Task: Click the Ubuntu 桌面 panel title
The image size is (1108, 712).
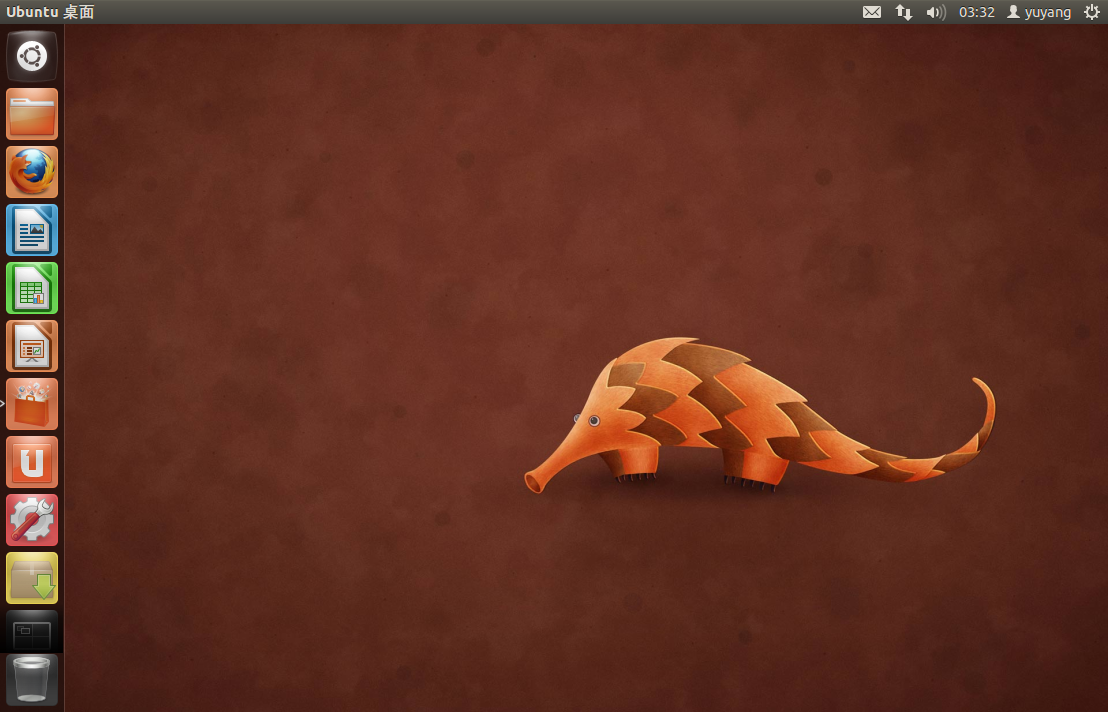Action: pos(50,12)
